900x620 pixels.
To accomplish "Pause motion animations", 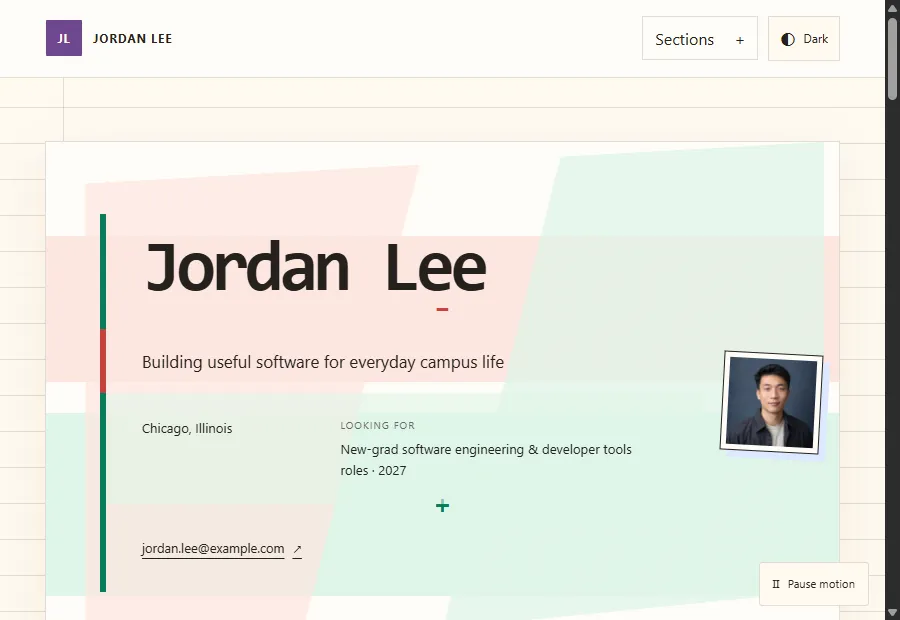I will pos(813,584).
